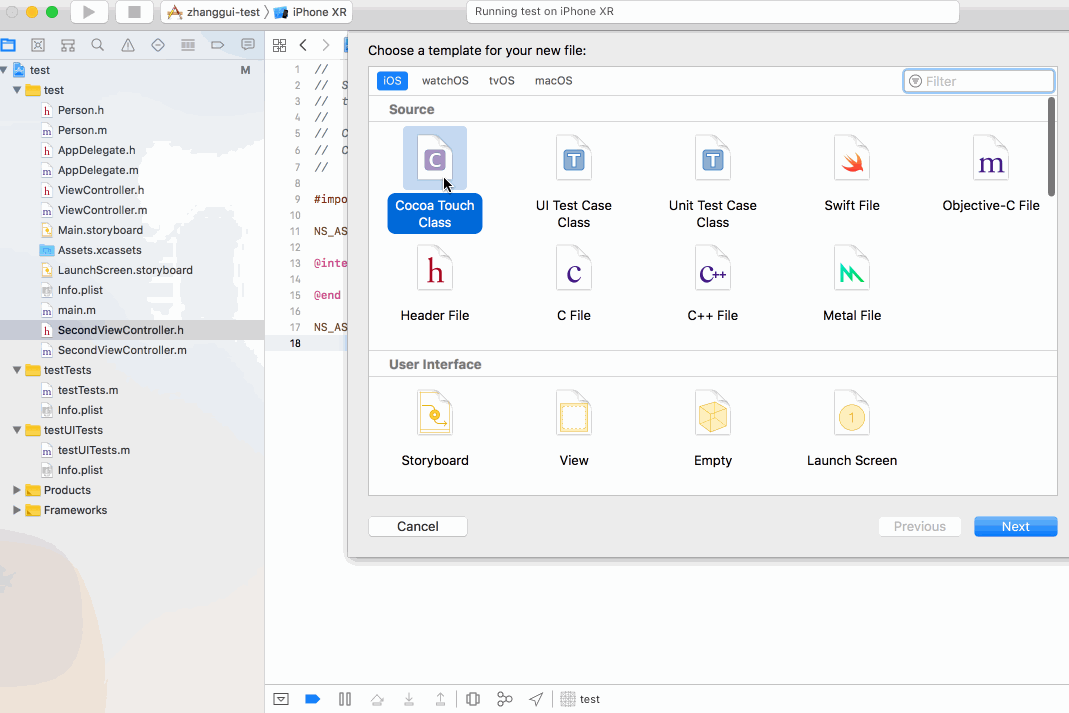
Task: Collapse the testTests folder group
Action: [17, 370]
